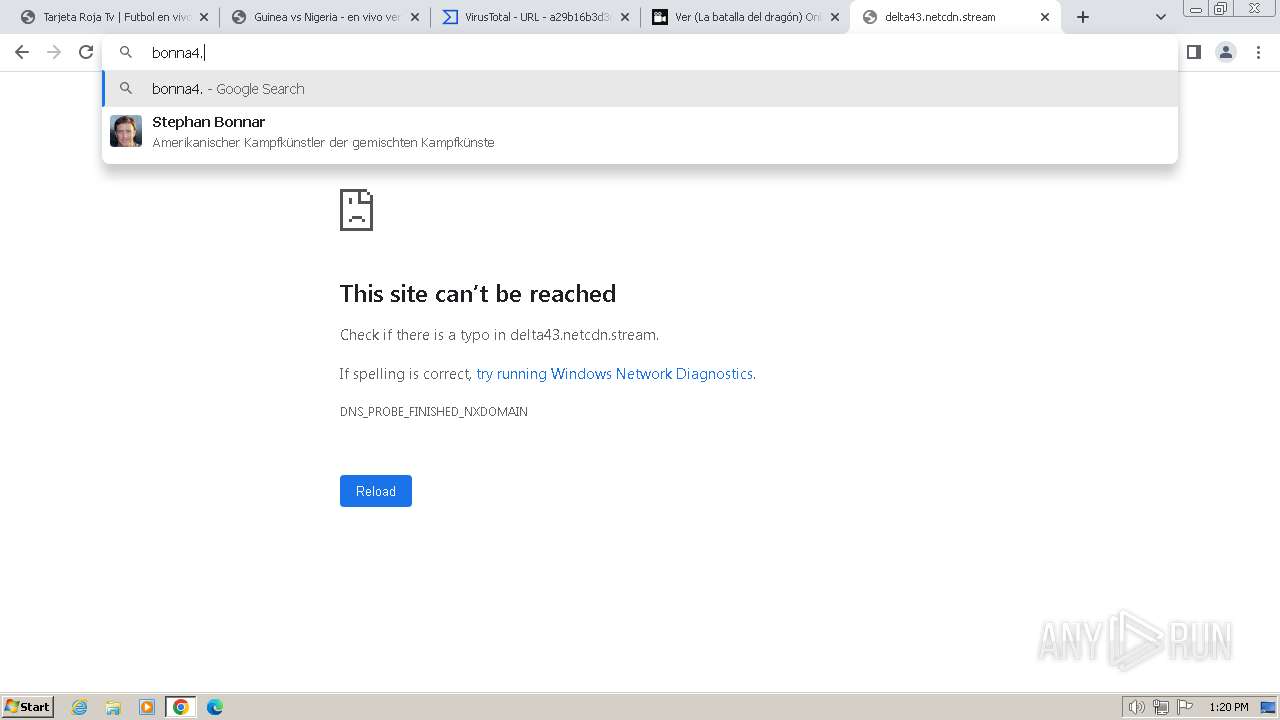Close the Tarjeta Roja Tv tab
This screenshot has height=720, width=1280.
[x=205, y=17]
